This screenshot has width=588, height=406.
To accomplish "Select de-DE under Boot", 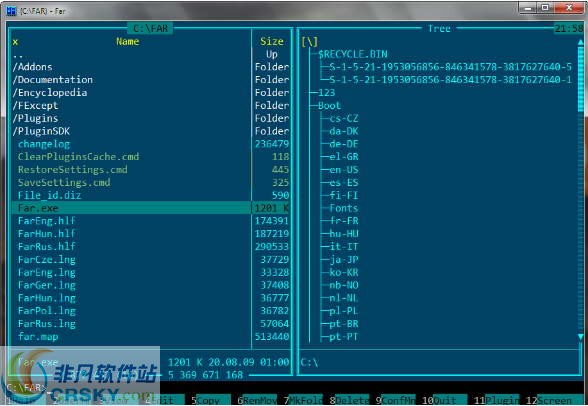I will pos(344,144).
